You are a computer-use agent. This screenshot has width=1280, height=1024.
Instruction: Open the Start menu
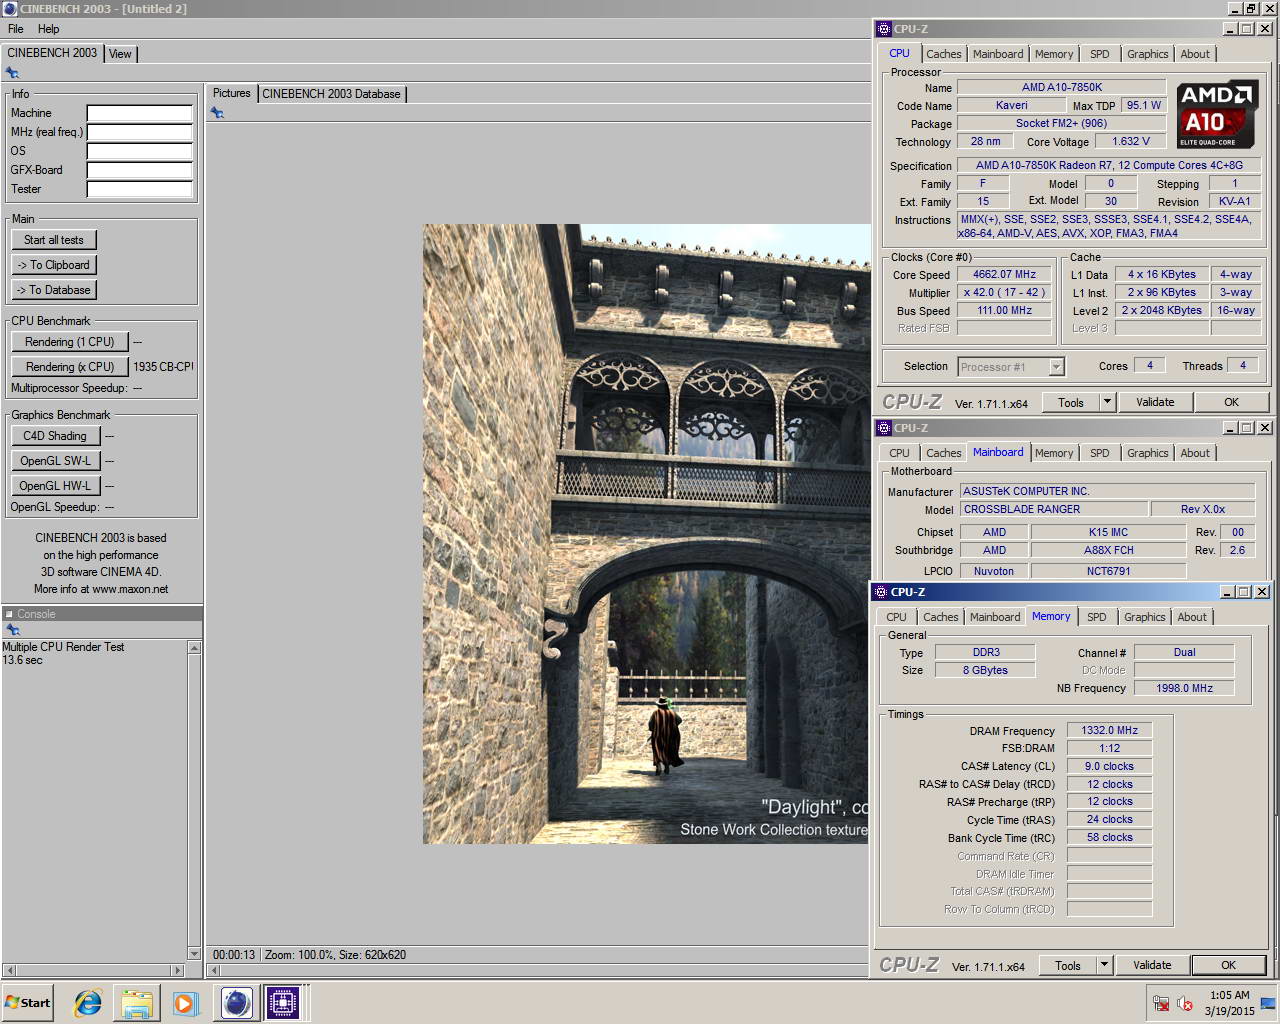(28, 1002)
